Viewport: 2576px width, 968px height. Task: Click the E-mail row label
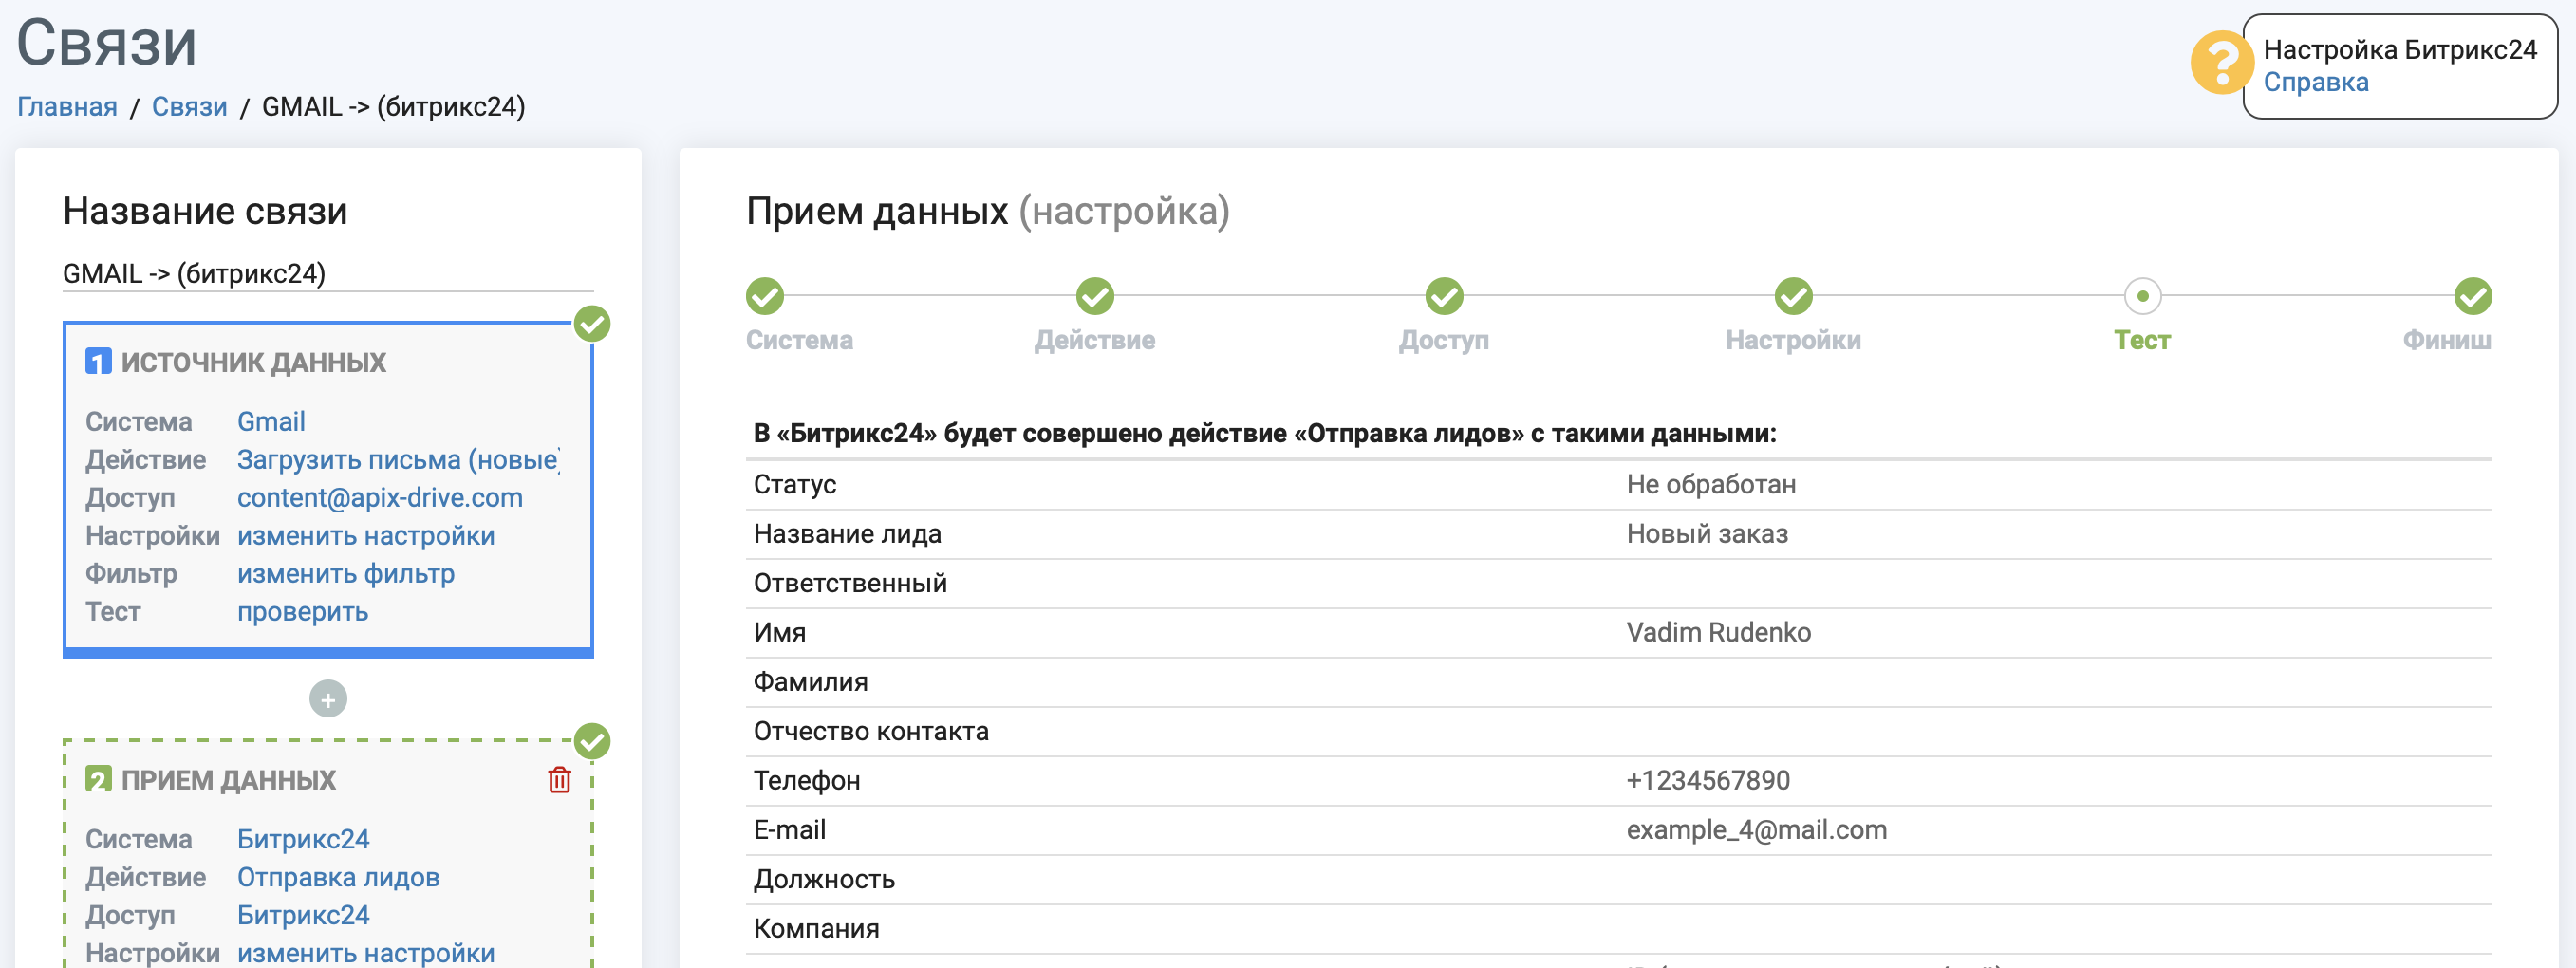point(789,830)
